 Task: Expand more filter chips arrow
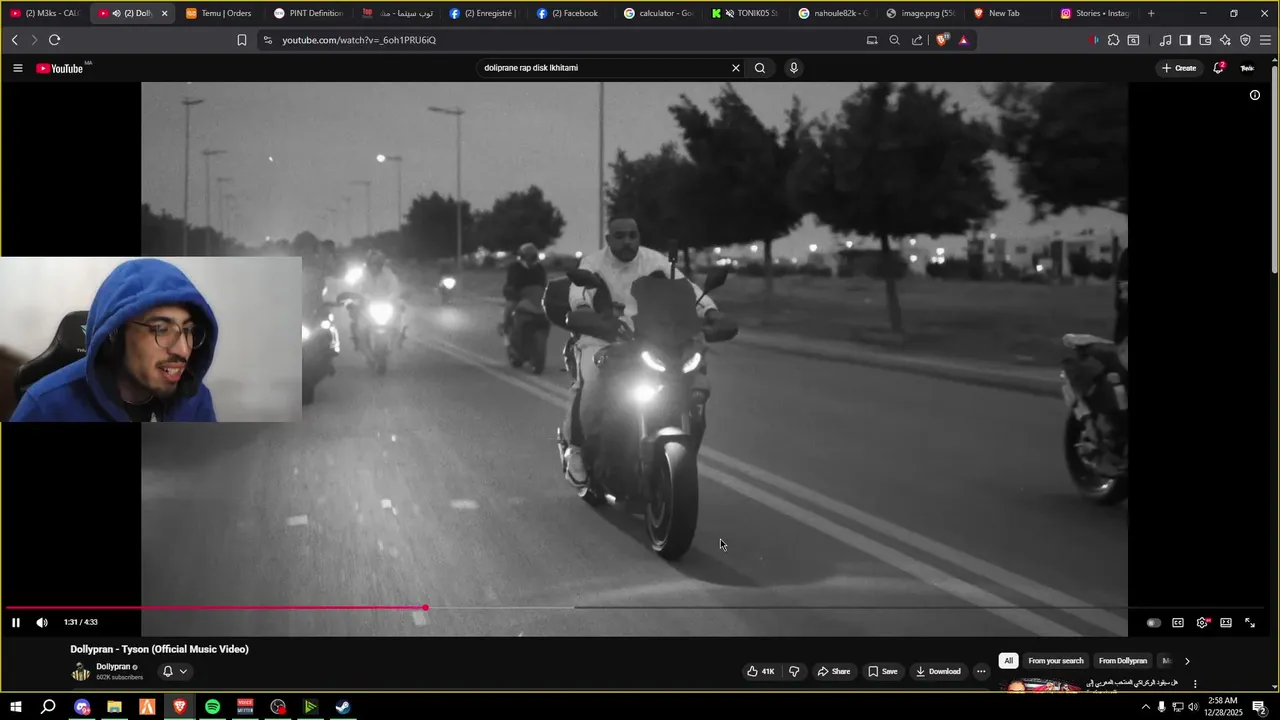pyautogui.click(x=1187, y=661)
